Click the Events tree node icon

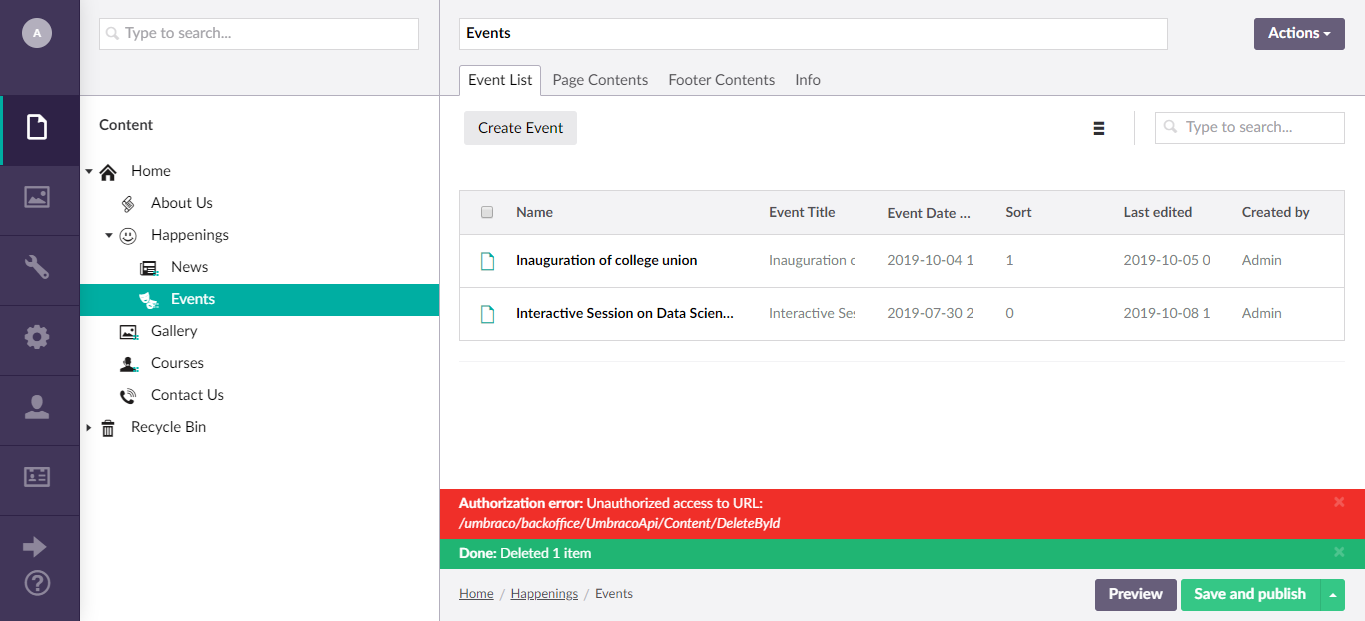(148, 299)
